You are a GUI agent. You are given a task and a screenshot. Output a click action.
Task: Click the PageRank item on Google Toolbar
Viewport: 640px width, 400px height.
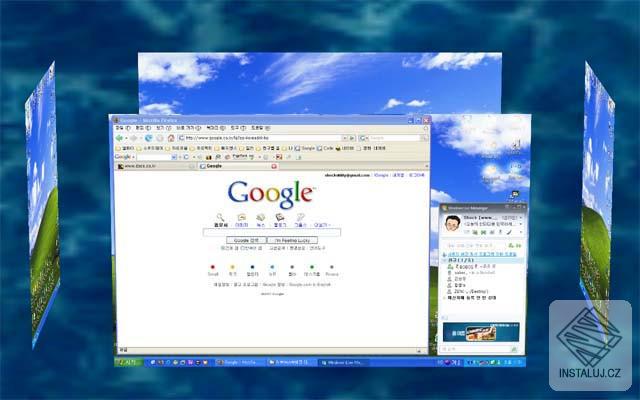pyautogui.click(x=243, y=156)
